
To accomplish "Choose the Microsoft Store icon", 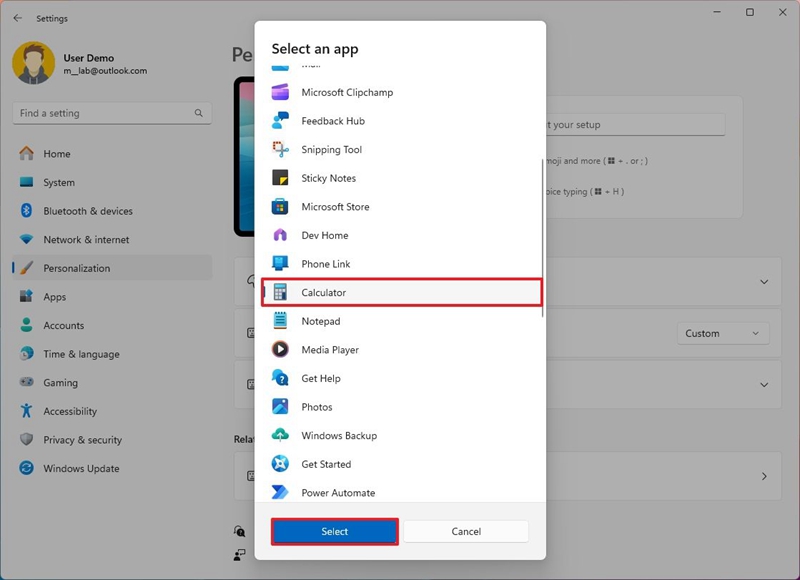I will point(280,207).
